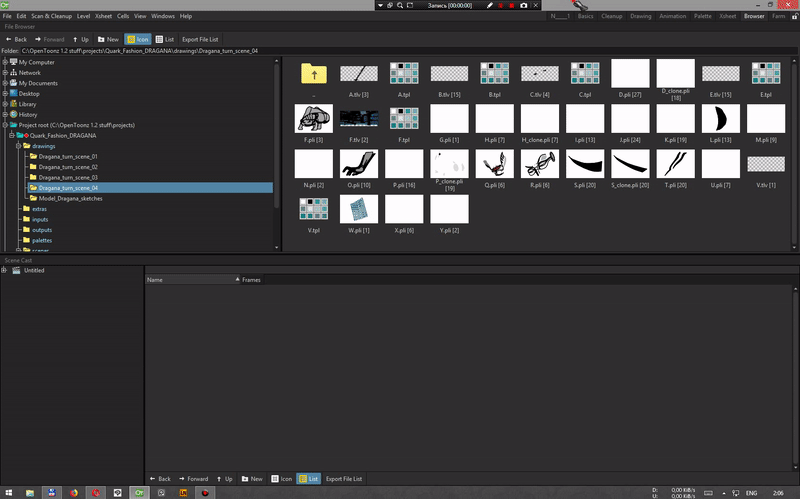This screenshot has width=800, height=499.
Task: Select the Model_Dragana_sketches folder
Action: pyautogui.click(x=70, y=198)
